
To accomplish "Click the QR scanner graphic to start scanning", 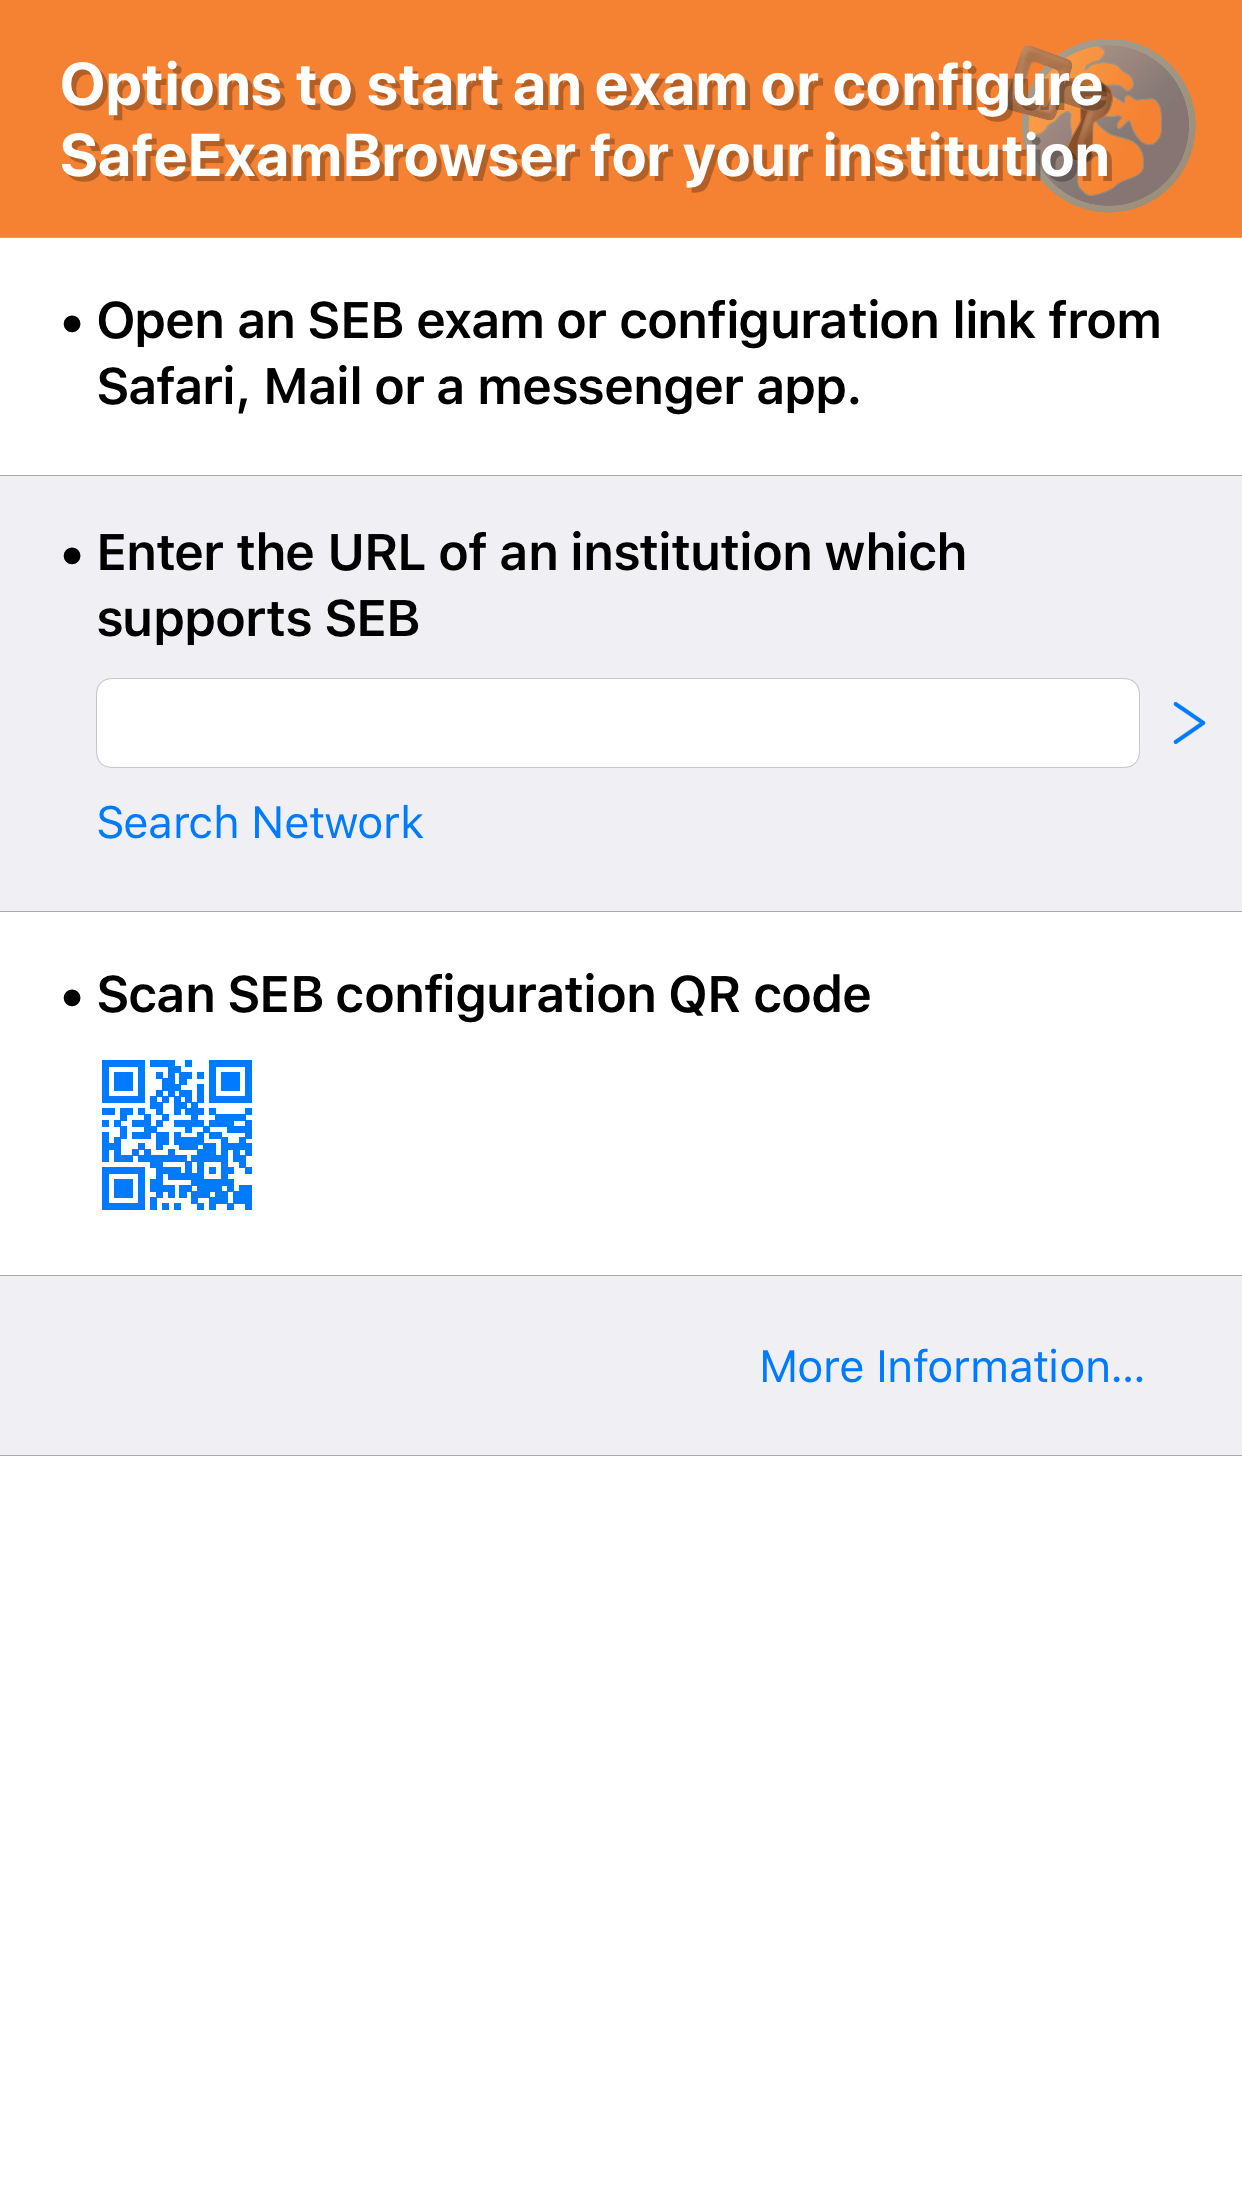I will (176, 1133).
